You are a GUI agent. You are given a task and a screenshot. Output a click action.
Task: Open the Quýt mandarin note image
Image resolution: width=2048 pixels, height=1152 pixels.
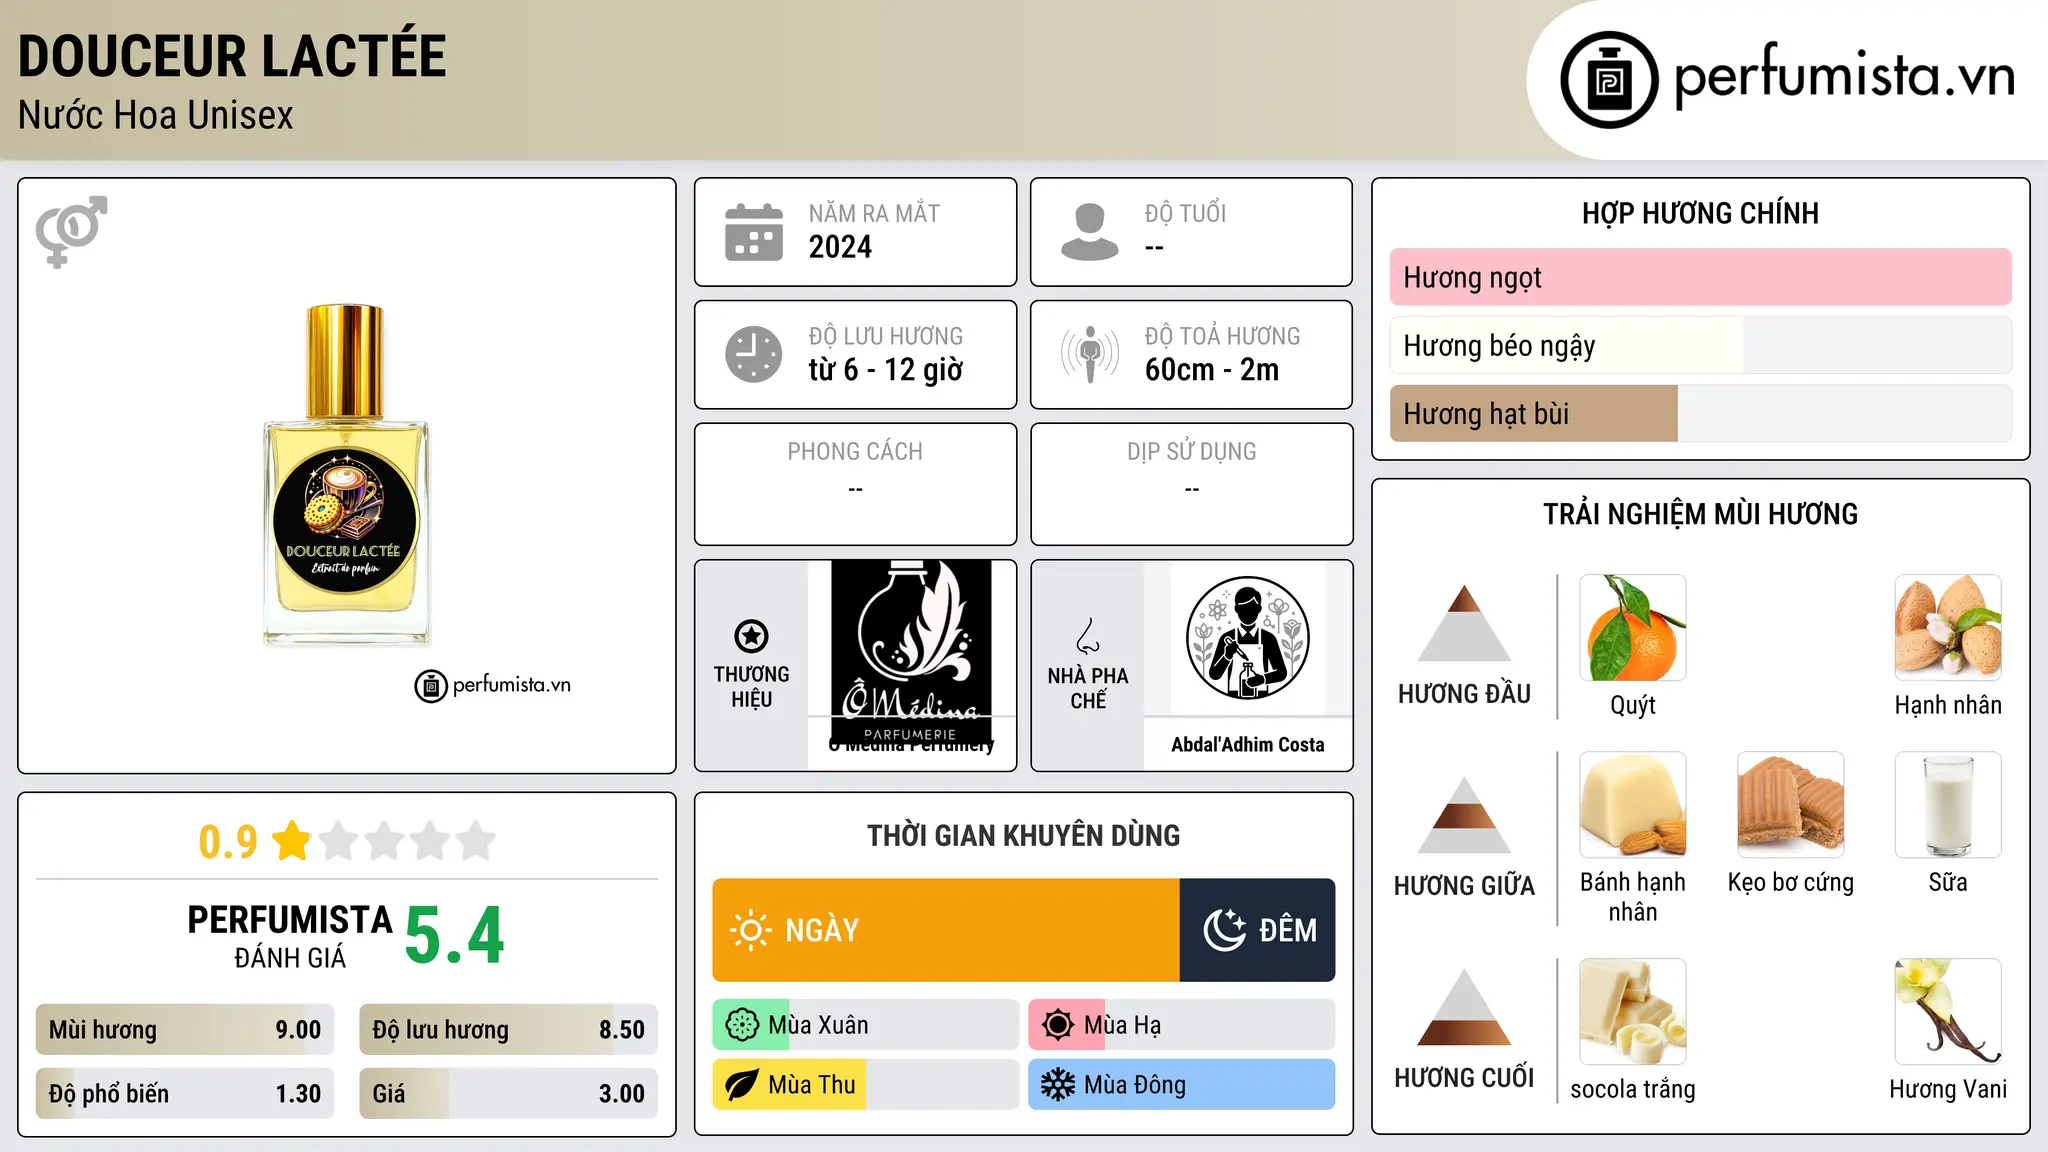click(x=1633, y=628)
